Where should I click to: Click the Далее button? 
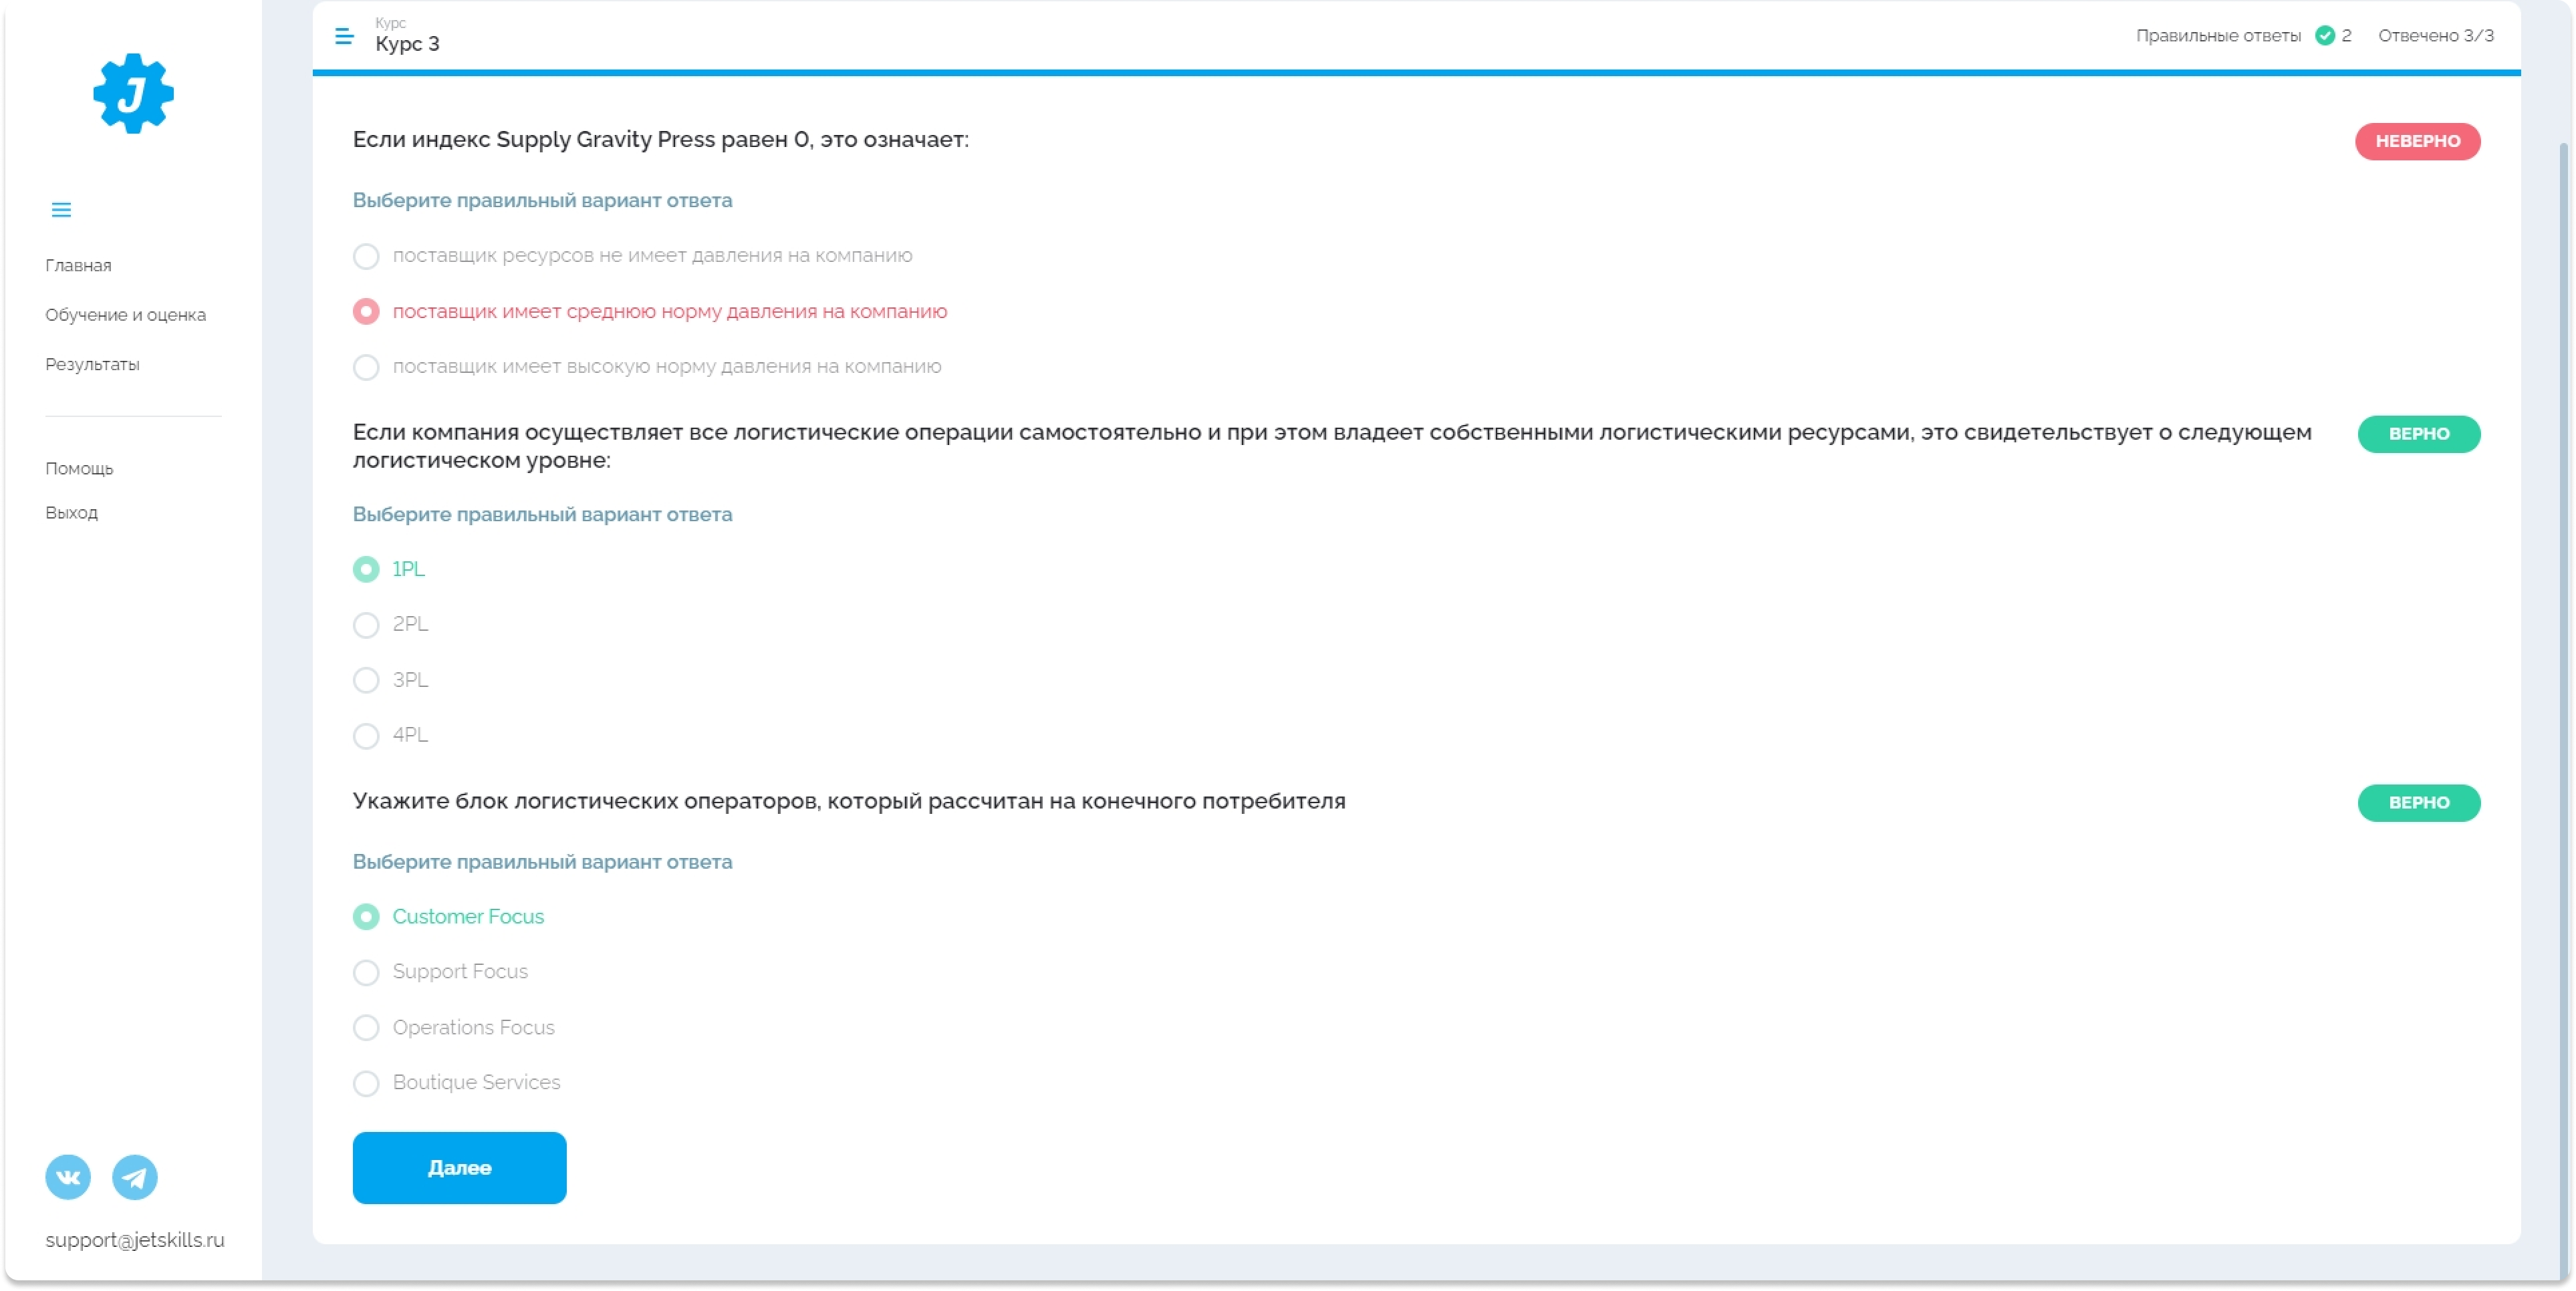pyautogui.click(x=459, y=1168)
